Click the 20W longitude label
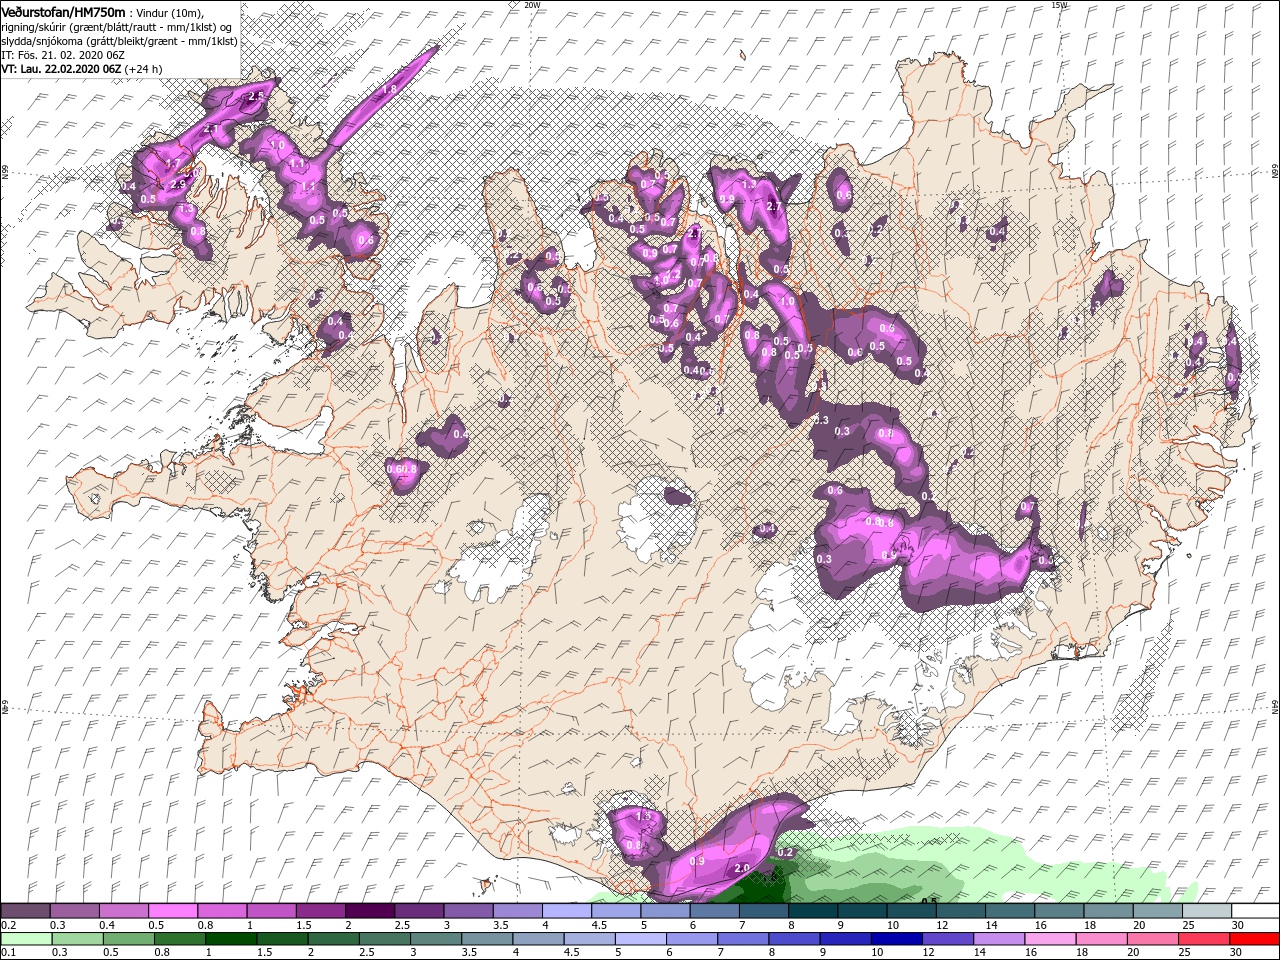 click(531, 4)
